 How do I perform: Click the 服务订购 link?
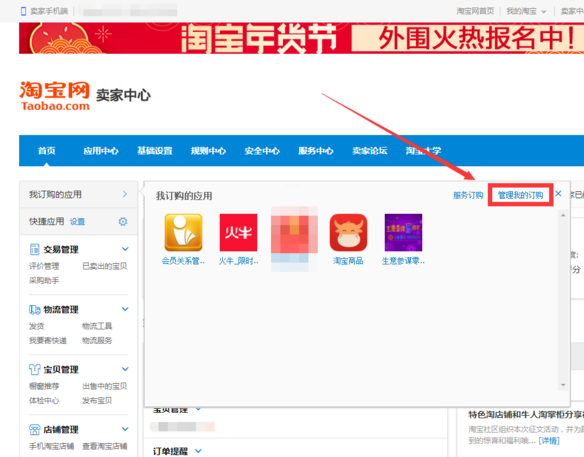tap(468, 195)
